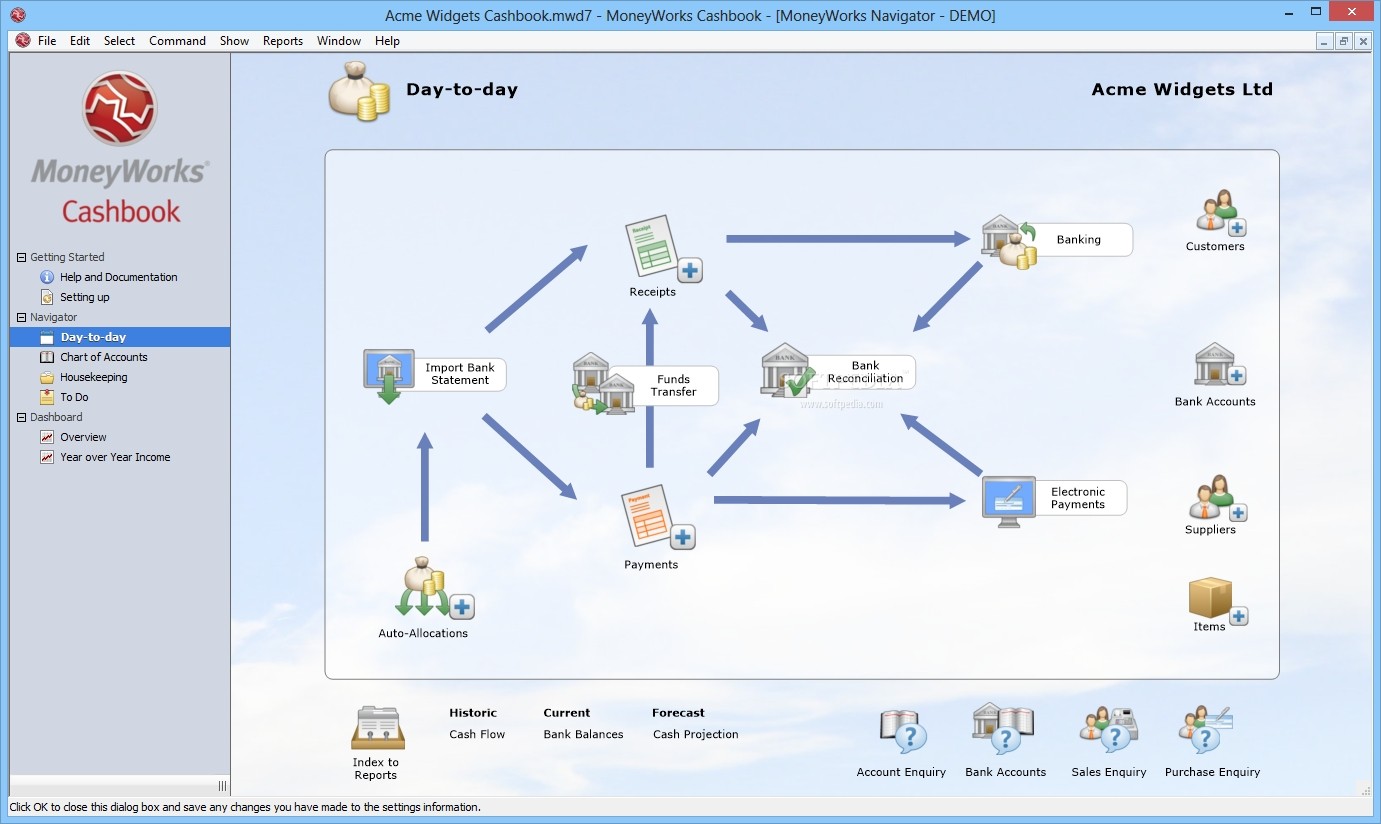
Task: Click the To Do sidebar icon
Action: 47,397
